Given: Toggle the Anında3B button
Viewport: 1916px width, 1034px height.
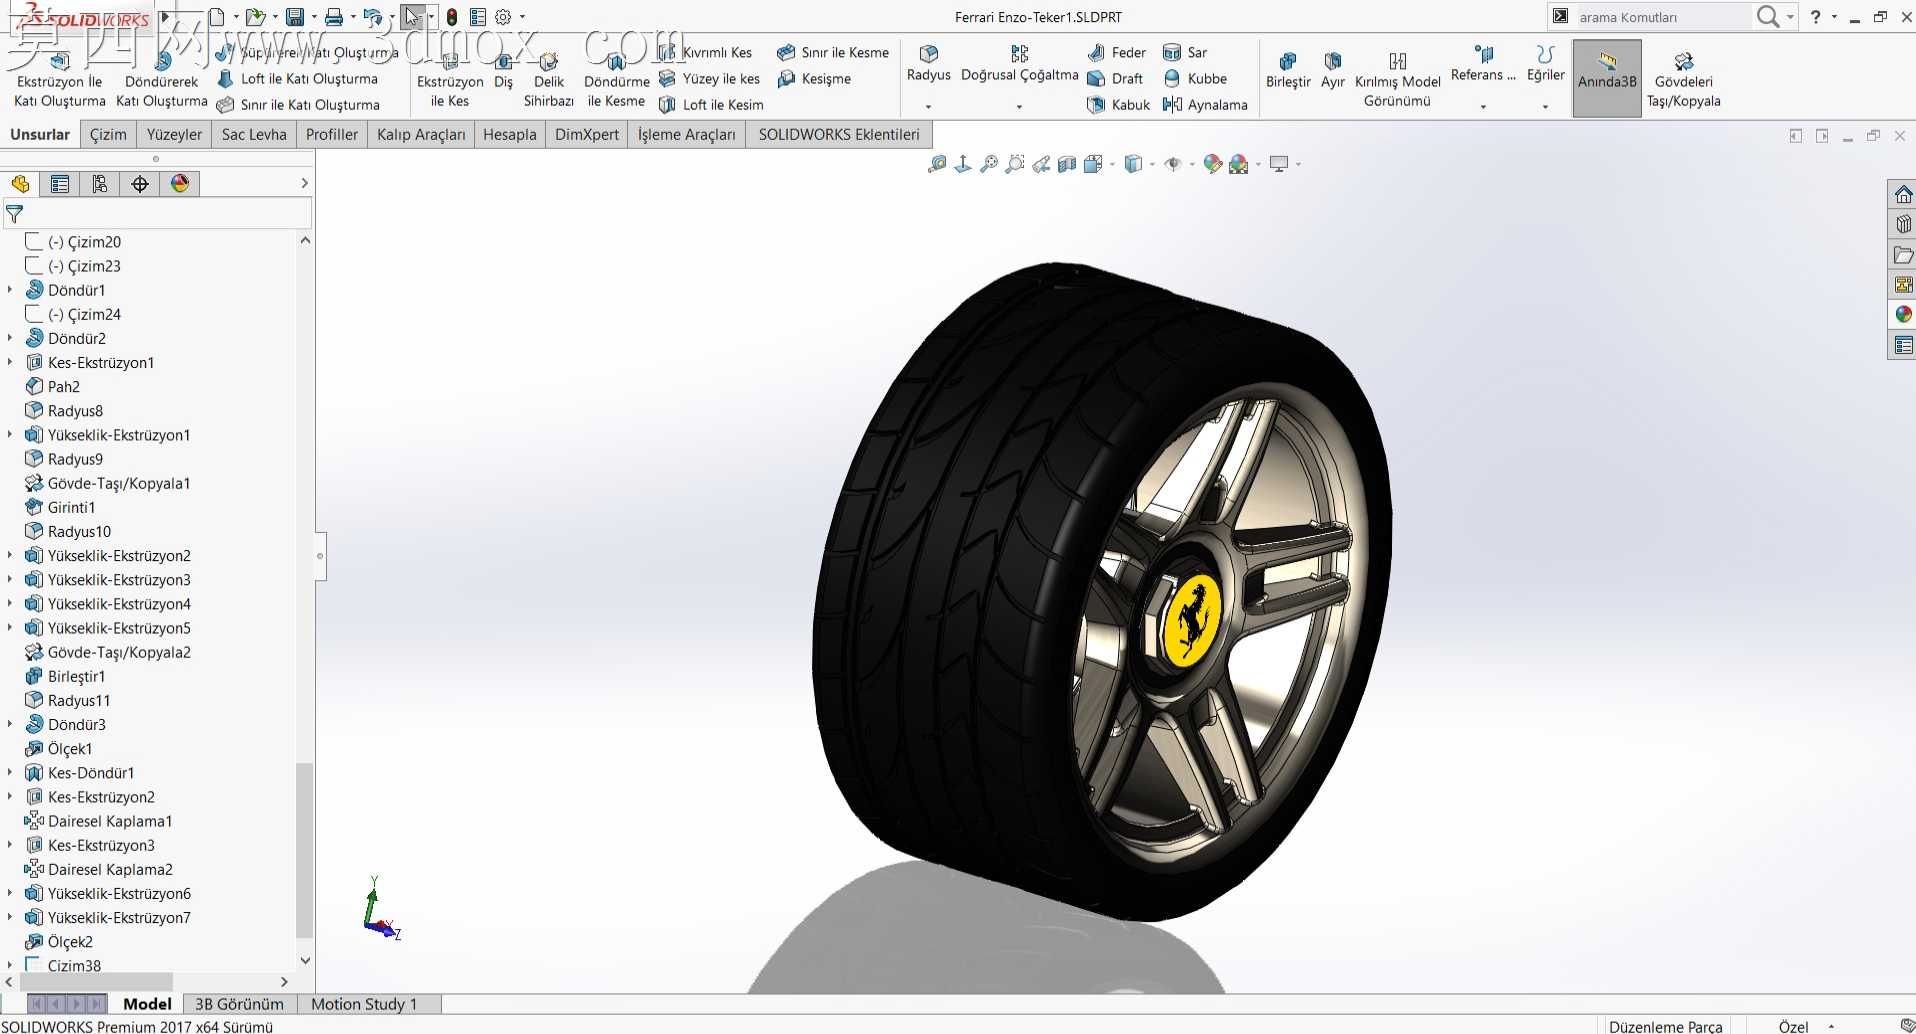Looking at the screenshot, I should tap(1607, 78).
